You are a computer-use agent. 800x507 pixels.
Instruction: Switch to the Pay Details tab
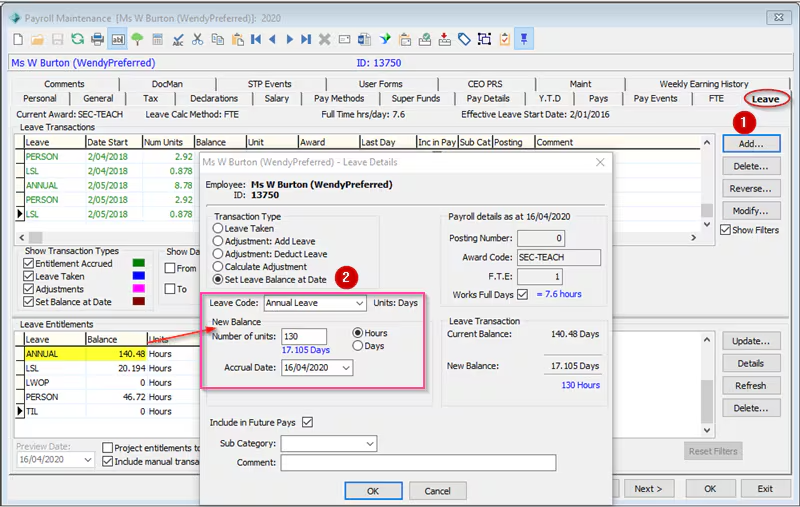coord(488,98)
